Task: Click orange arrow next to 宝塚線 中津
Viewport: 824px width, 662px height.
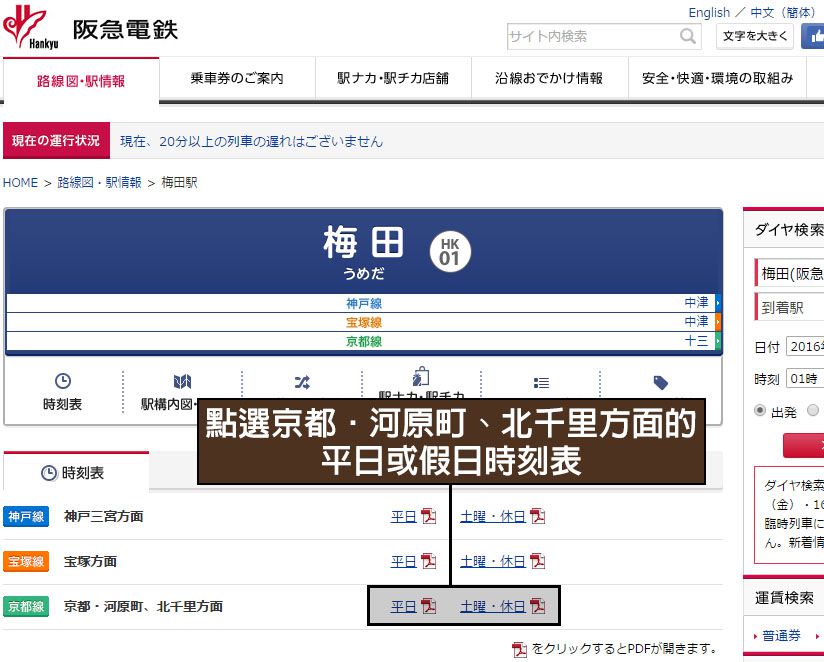Action: point(718,322)
